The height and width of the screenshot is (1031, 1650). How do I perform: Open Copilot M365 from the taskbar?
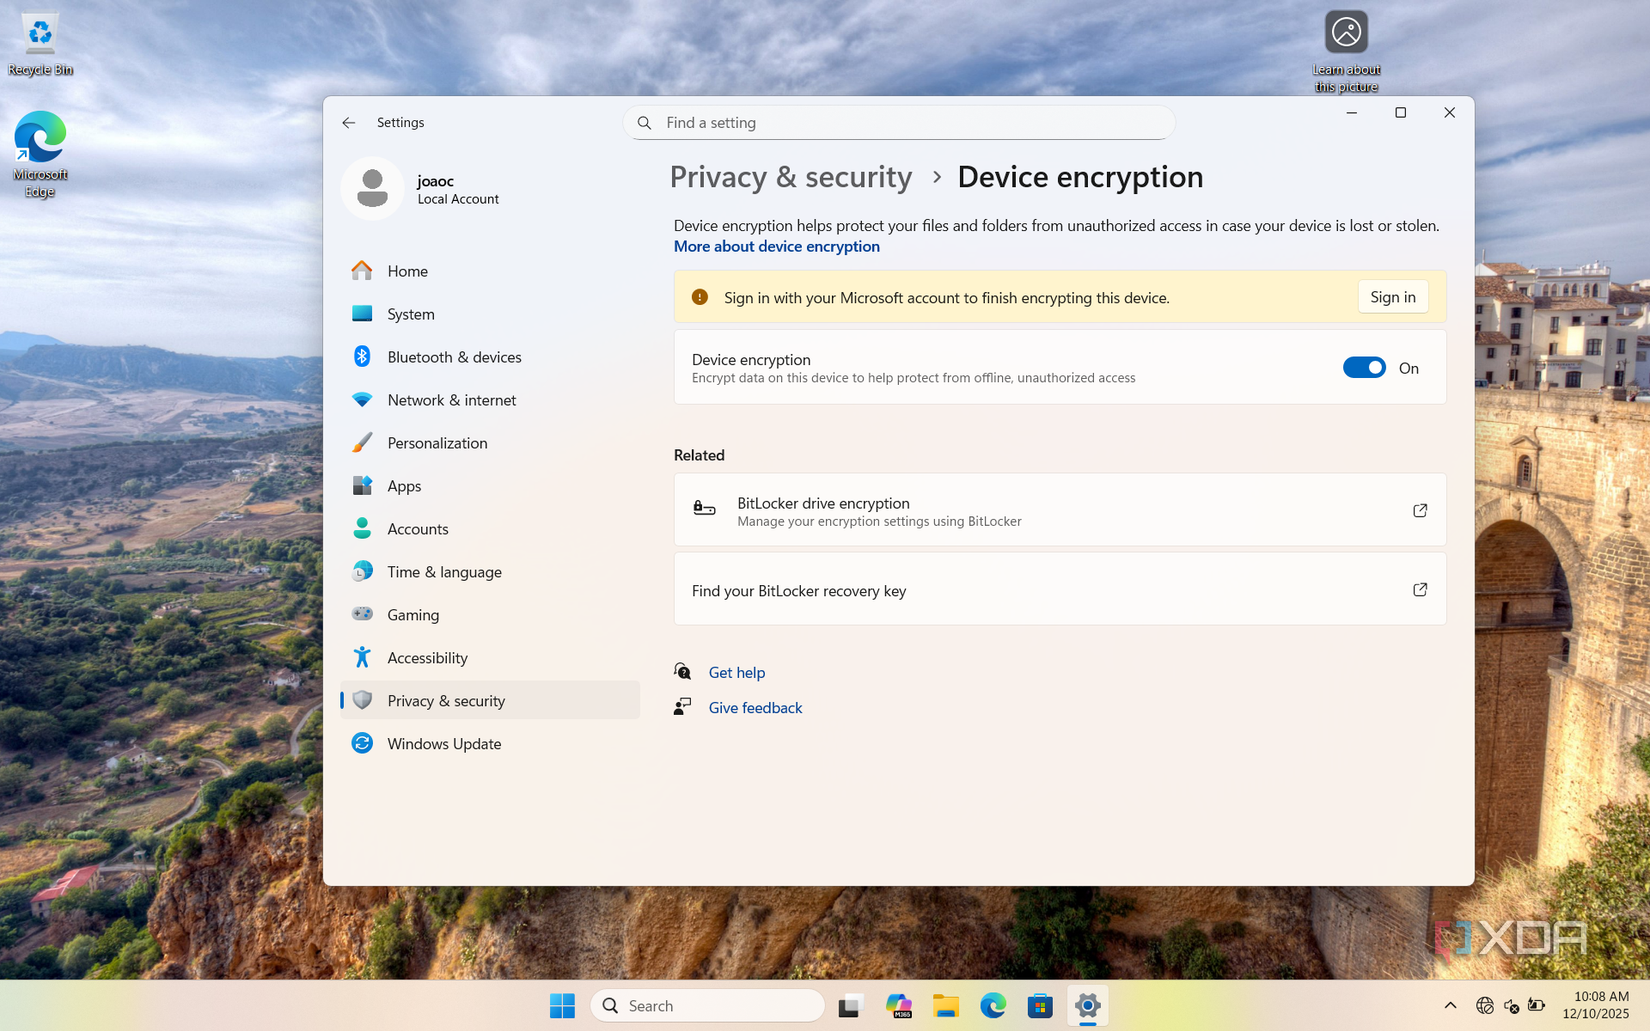coord(898,1005)
